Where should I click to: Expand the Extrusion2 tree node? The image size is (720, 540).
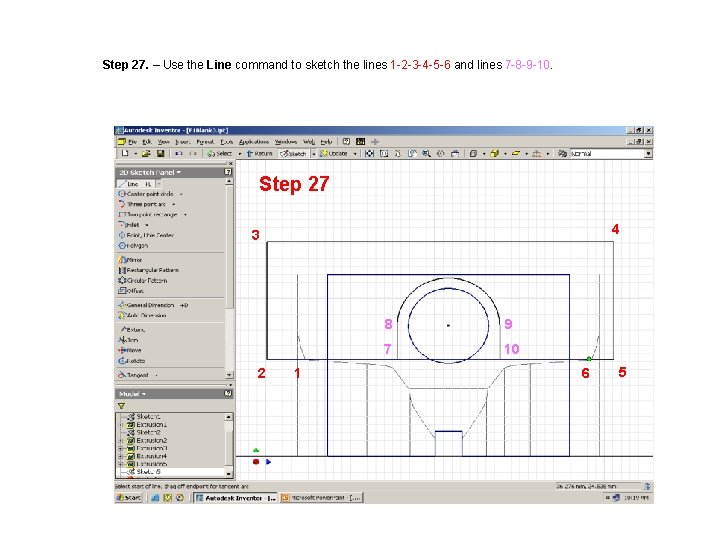121,440
